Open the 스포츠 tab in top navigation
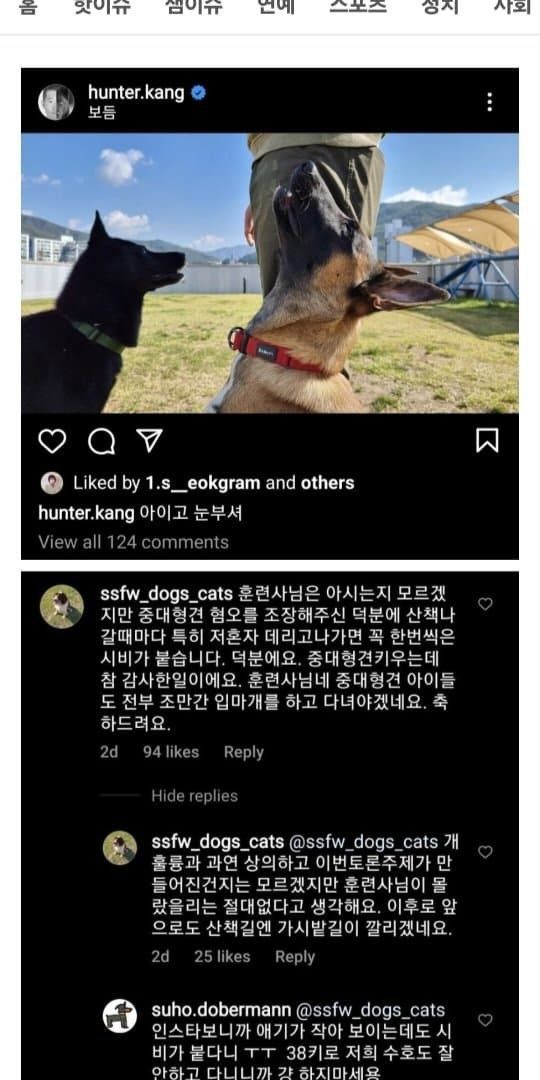This screenshot has width=540, height=1080. click(358, 8)
